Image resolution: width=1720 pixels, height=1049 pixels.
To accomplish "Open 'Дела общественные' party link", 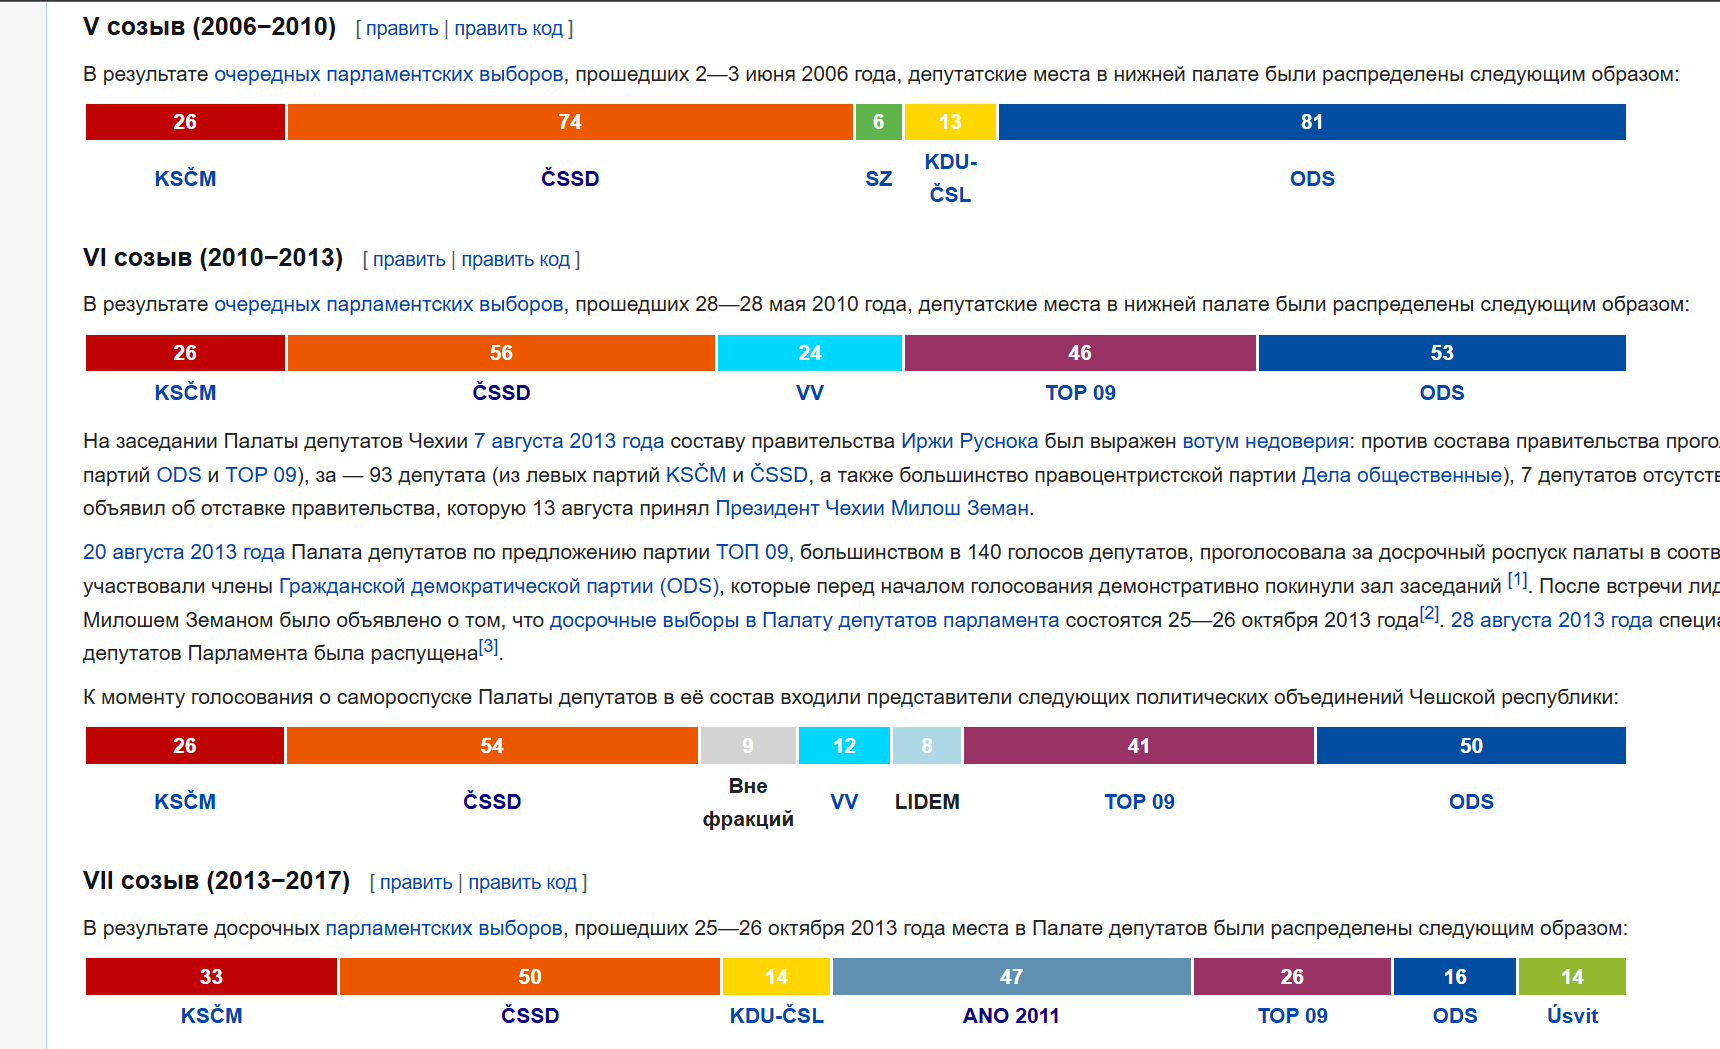I will 1402,475.
